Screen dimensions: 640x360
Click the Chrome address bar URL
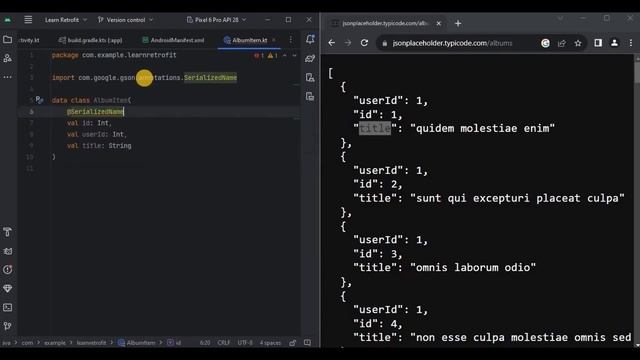tap(452, 43)
